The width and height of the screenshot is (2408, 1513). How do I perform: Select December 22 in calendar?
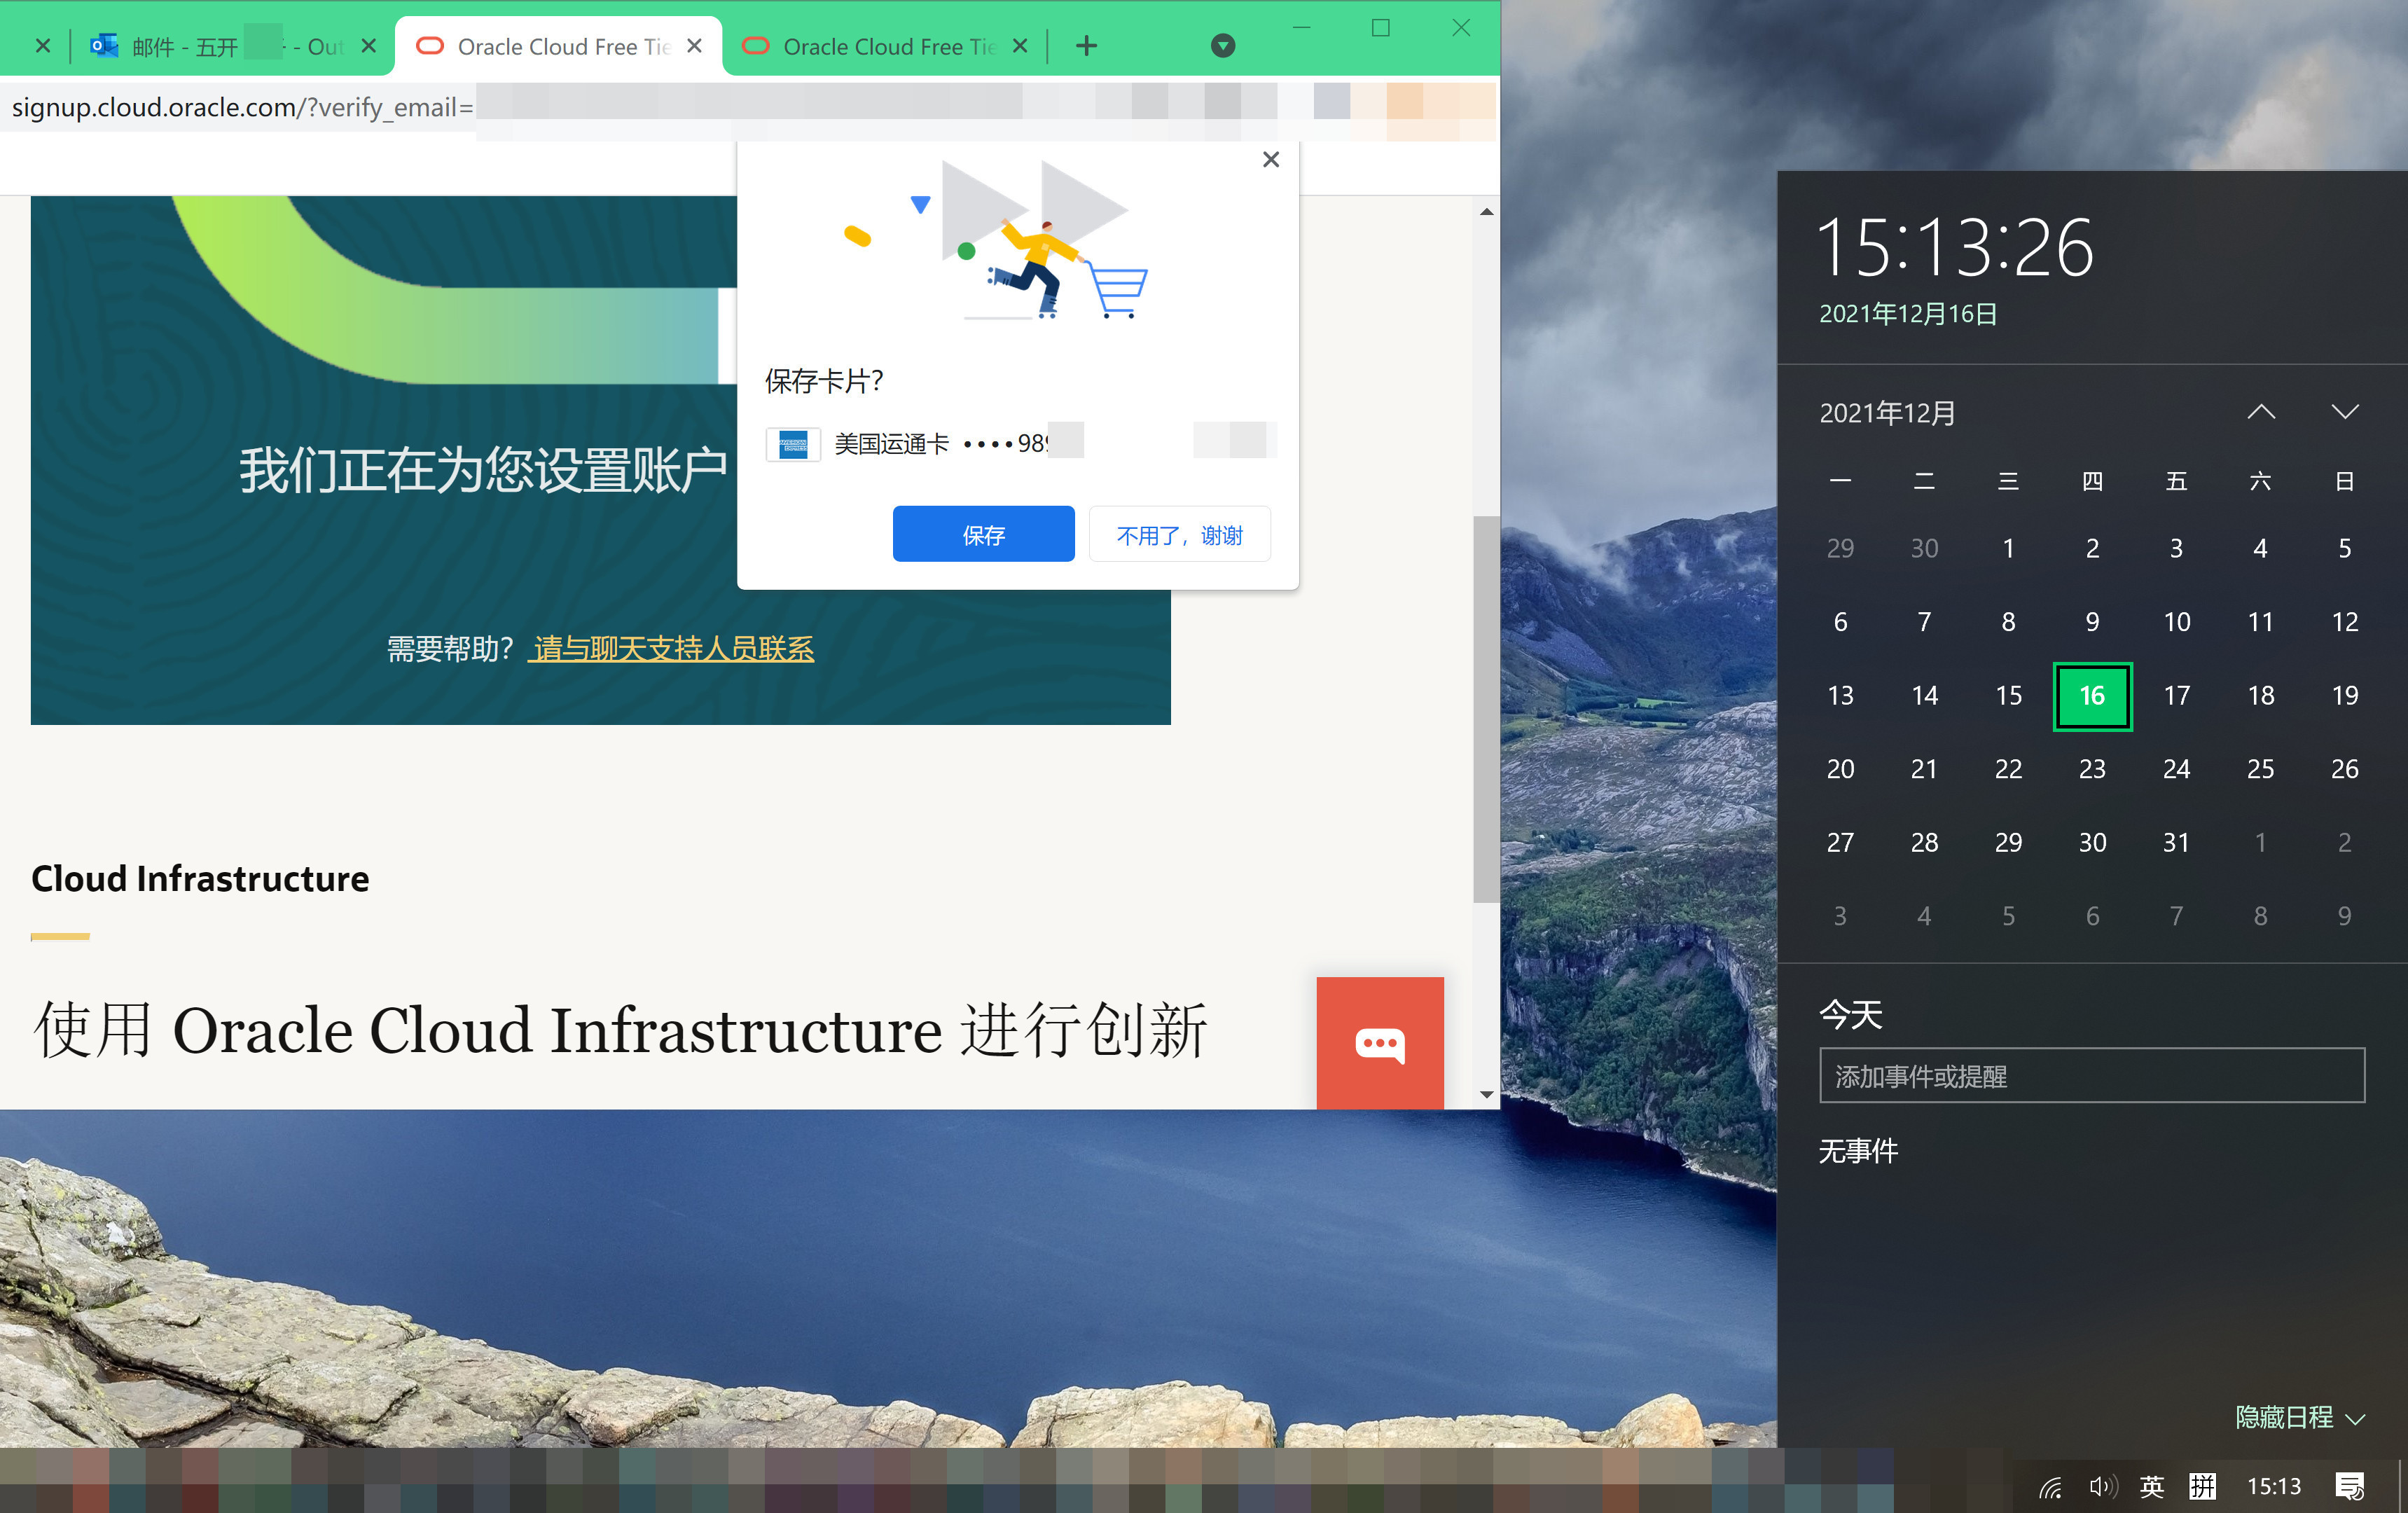pyautogui.click(x=2008, y=769)
